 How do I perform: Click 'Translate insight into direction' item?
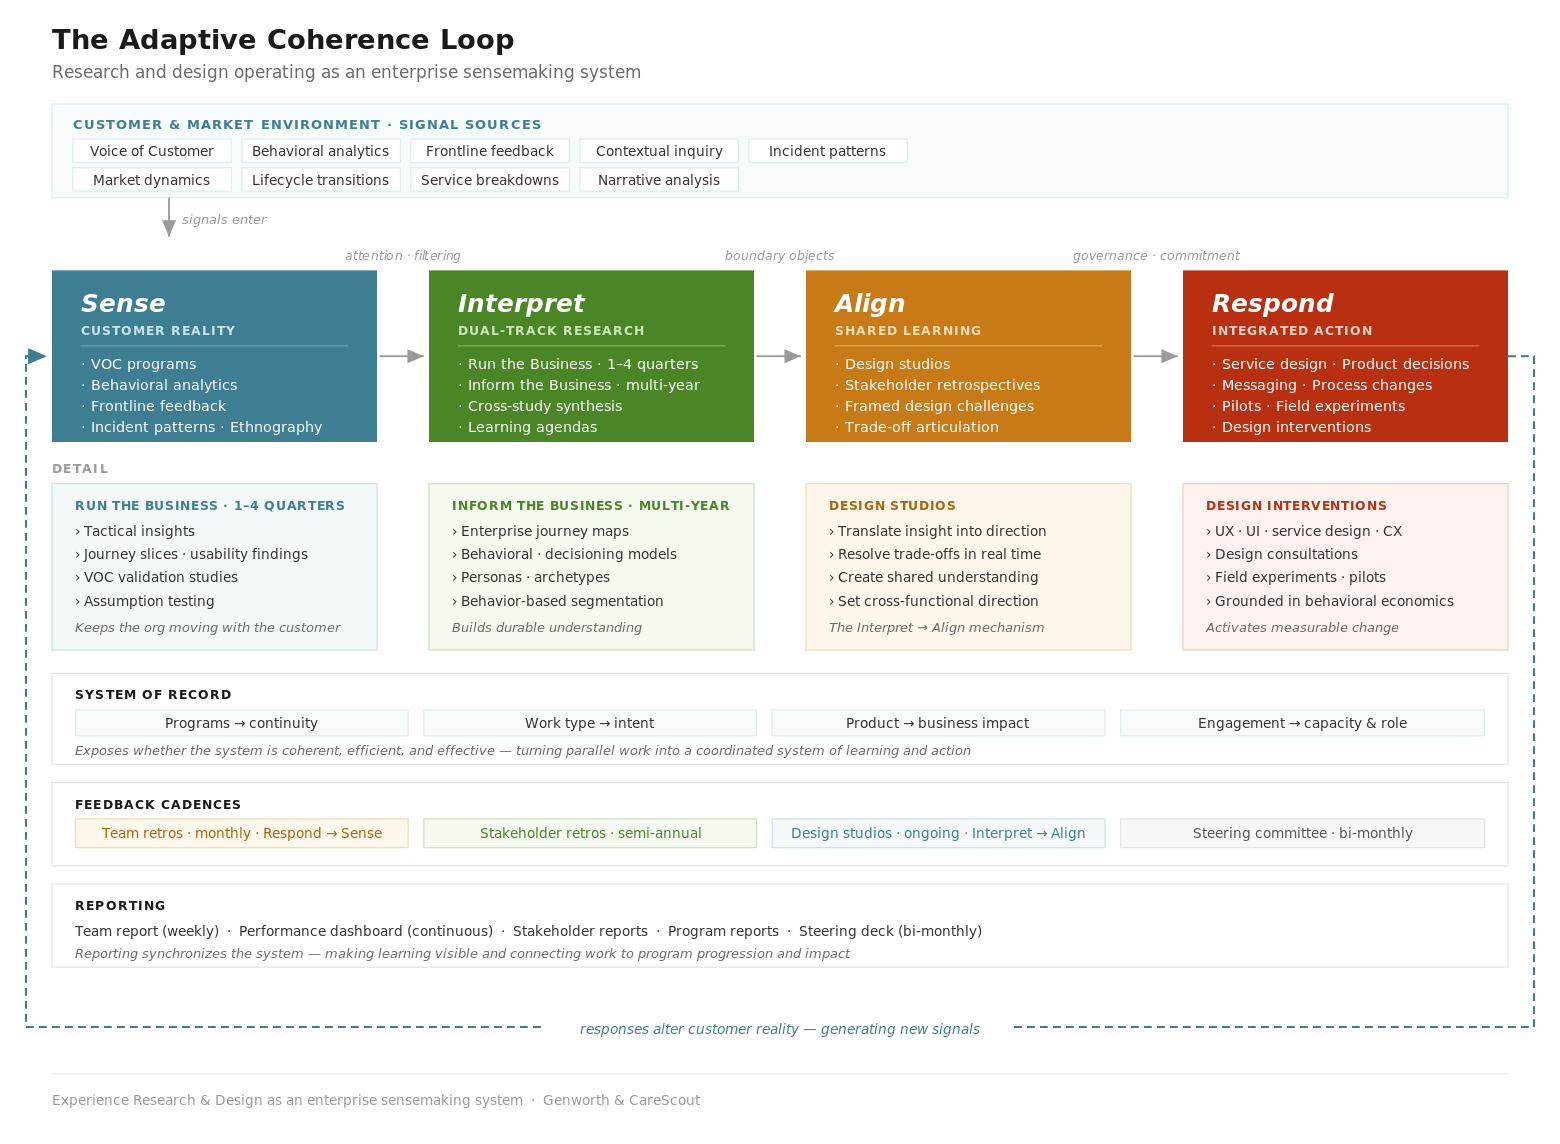click(941, 531)
